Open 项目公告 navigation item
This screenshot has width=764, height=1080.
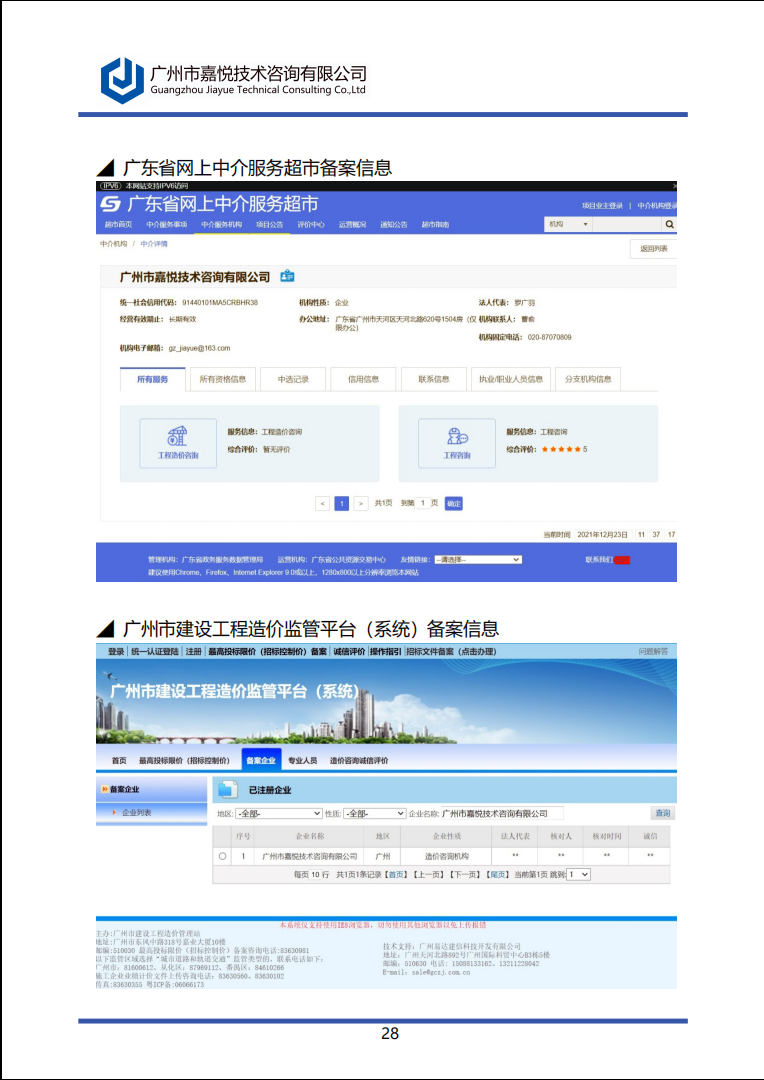pyautogui.click(x=270, y=225)
